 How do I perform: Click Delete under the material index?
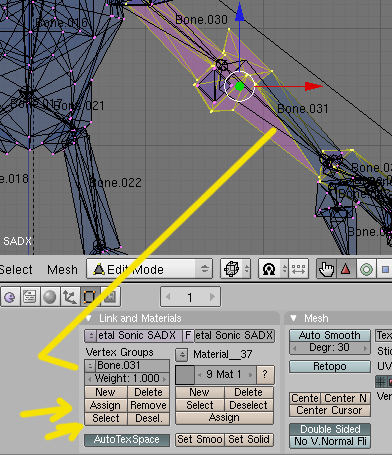coord(249,392)
